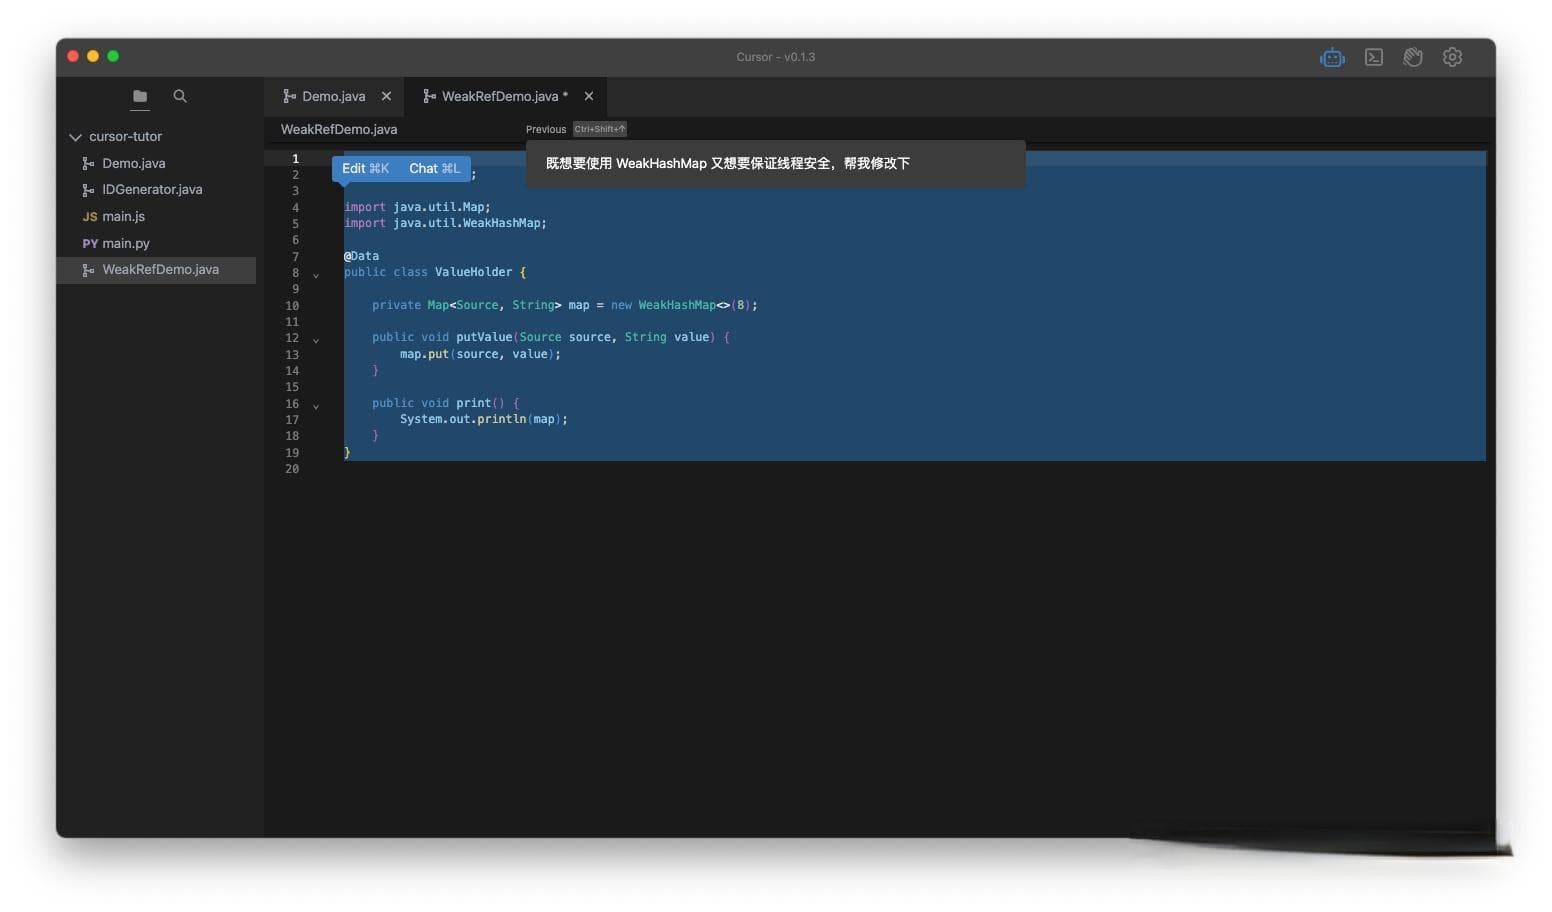Image resolution: width=1552 pixels, height=912 pixels.
Task: Open the AI robot assistant icon
Action: (x=1332, y=57)
